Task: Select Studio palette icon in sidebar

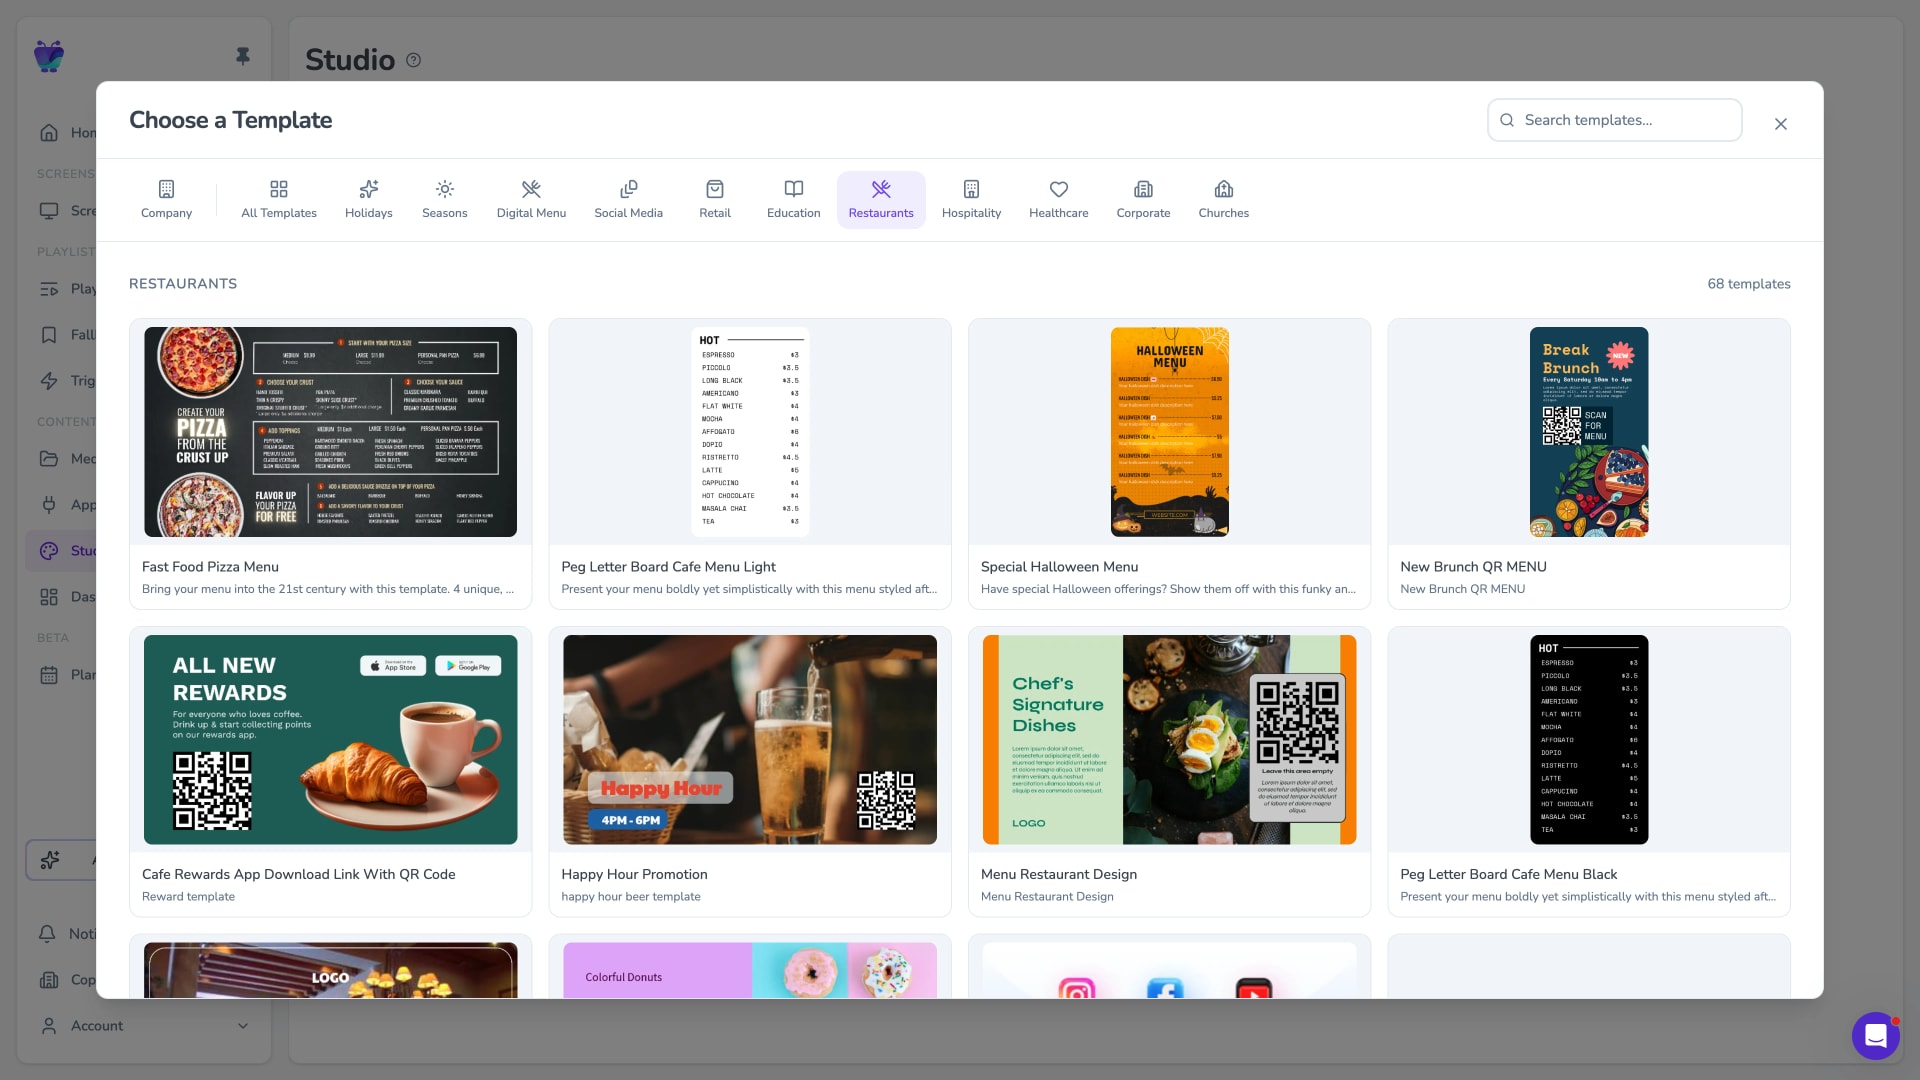Action: 49,551
